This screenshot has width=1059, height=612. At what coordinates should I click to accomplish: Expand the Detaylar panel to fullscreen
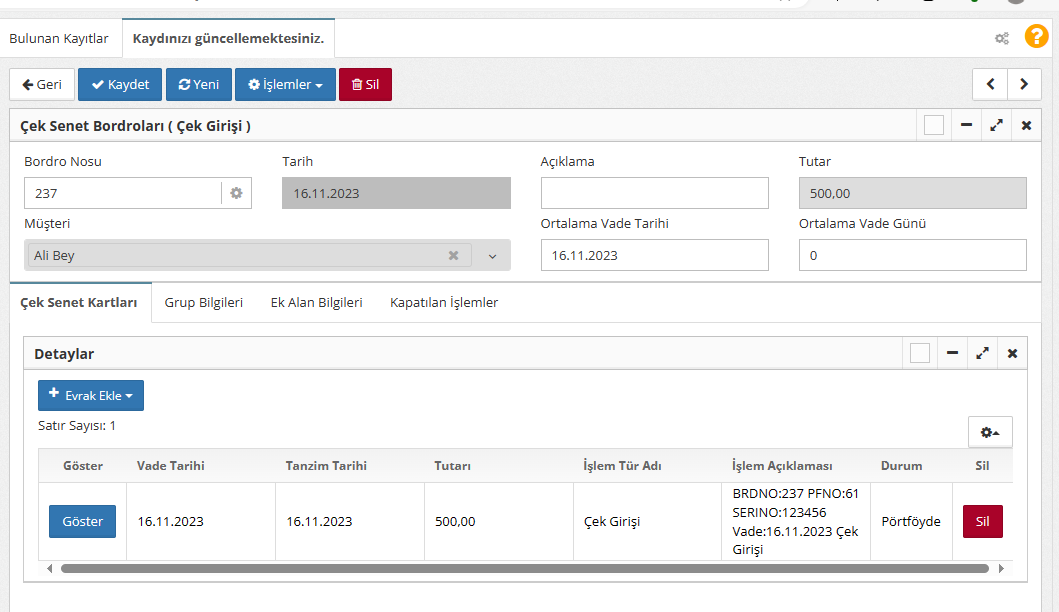[983, 353]
